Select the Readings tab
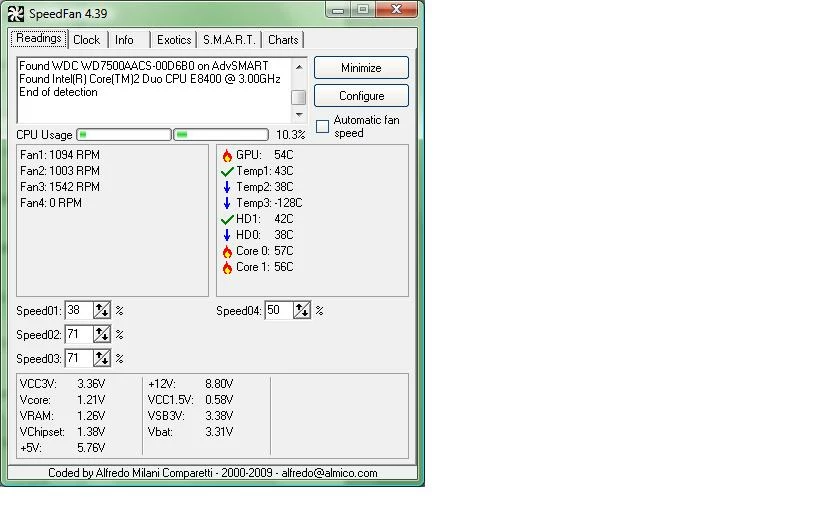The image size is (840, 525). point(39,39)
